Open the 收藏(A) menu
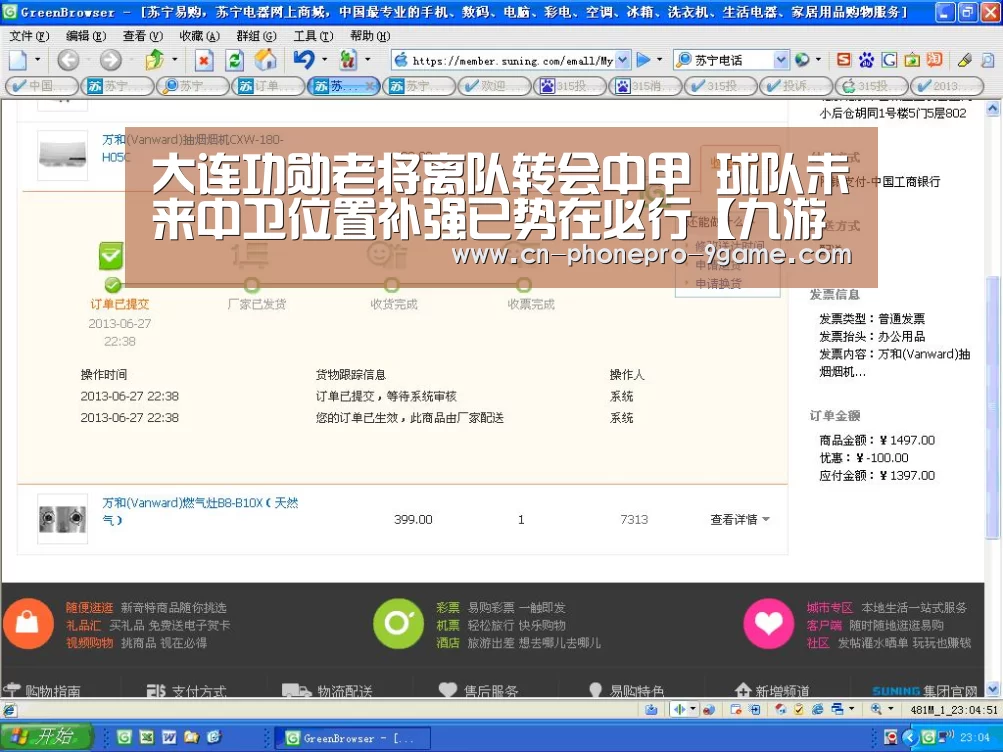This screenshot has height=752, width=1003. pos(200,36)
